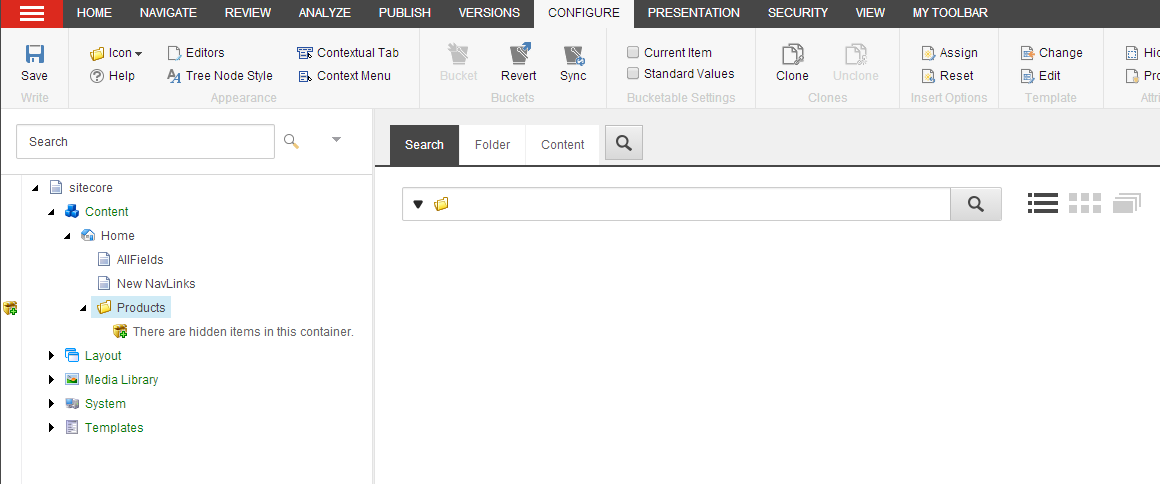1160x484 pixels.
Task: Expand the Media Library tree node
Action: point(51,380)
